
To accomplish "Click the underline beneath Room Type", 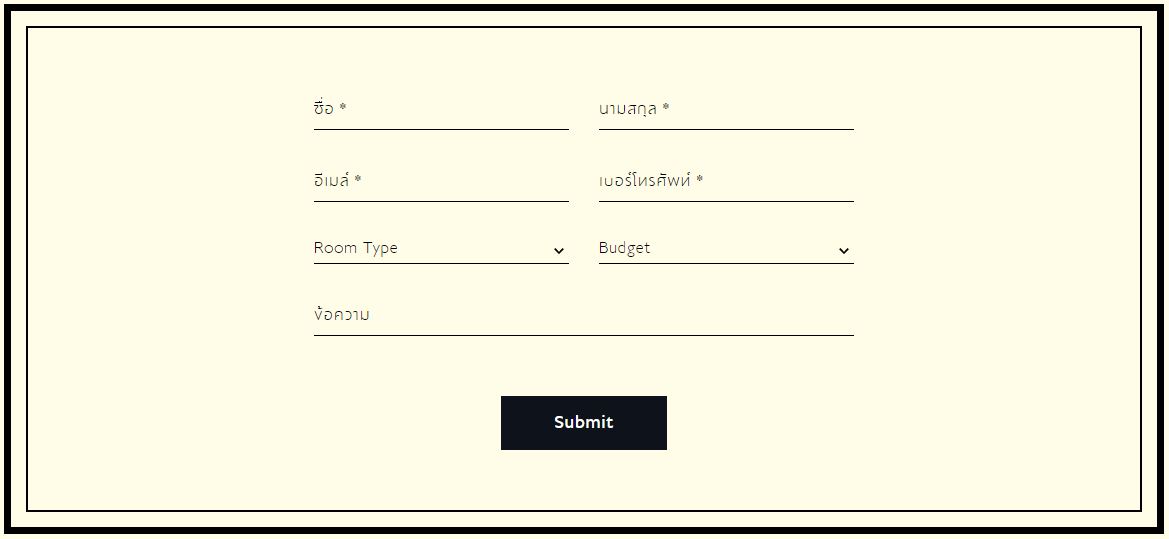I will (441, 263).
